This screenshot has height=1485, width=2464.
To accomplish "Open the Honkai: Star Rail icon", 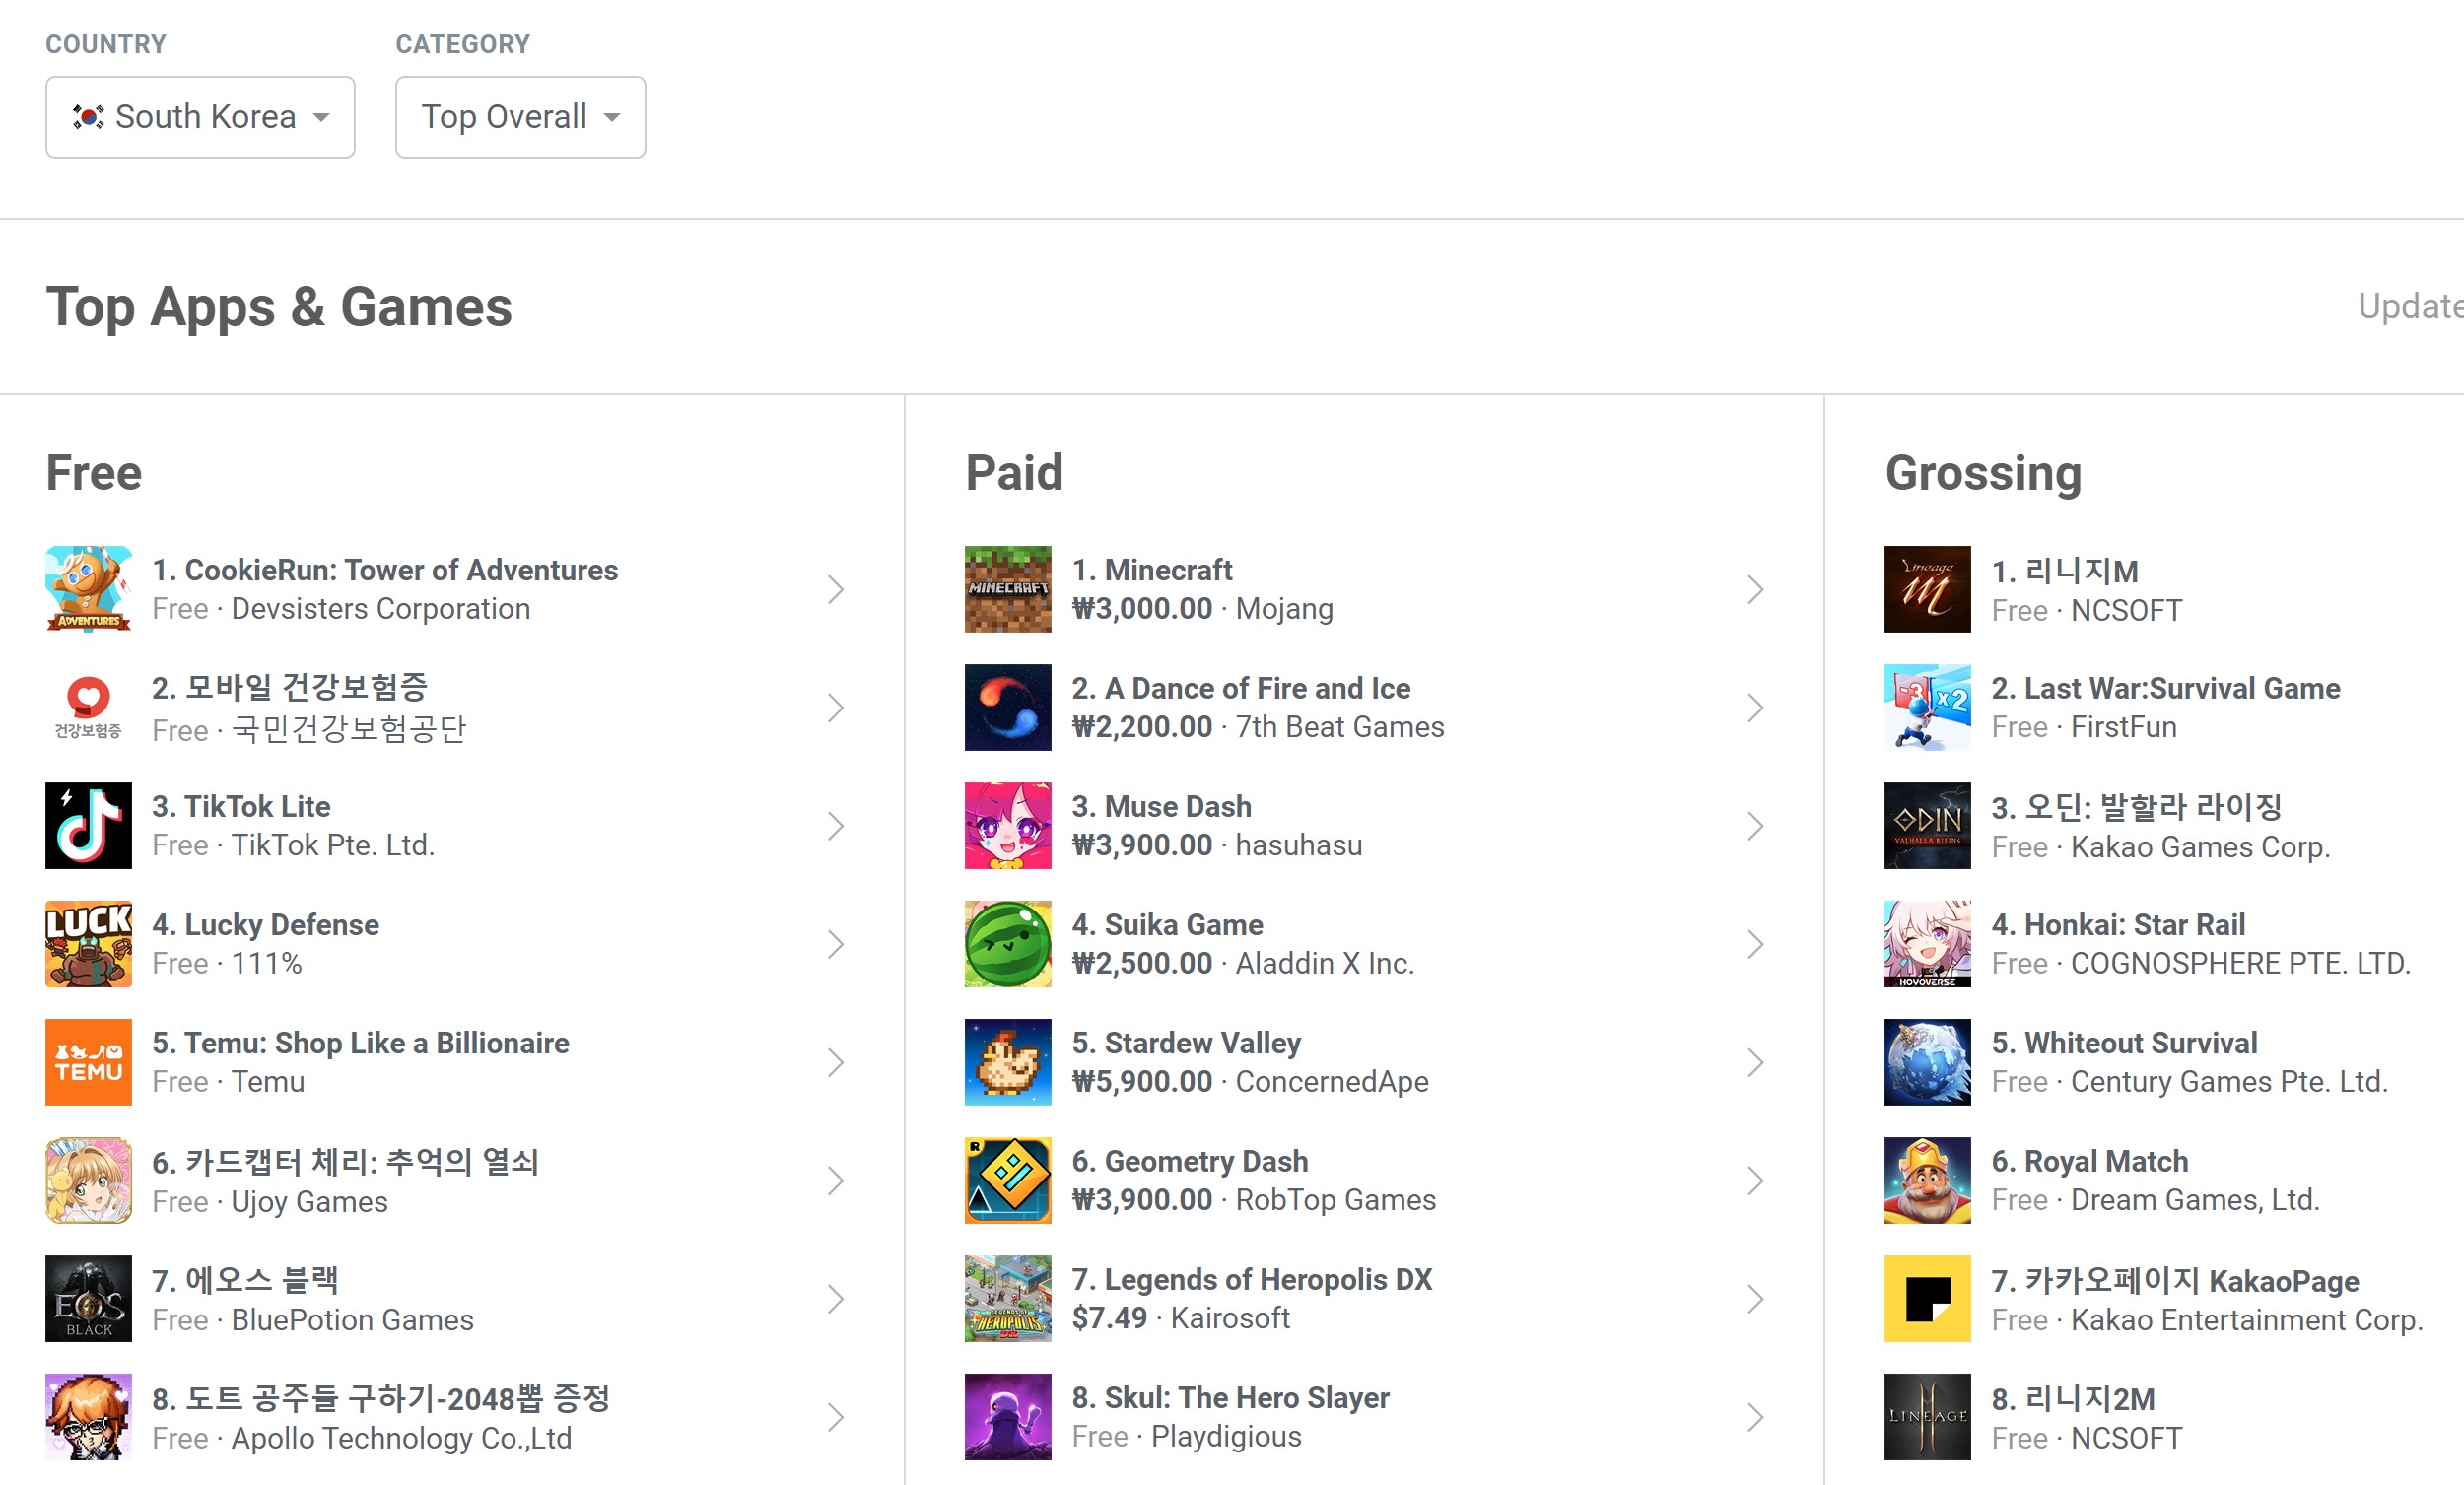I will [1926, 943].
